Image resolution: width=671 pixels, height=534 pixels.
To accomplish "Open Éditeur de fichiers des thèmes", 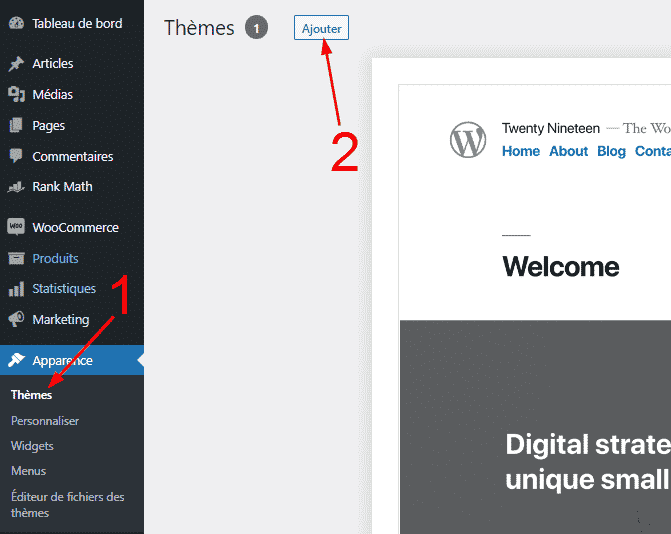I will pyautogui.click(x=67, y=504).
